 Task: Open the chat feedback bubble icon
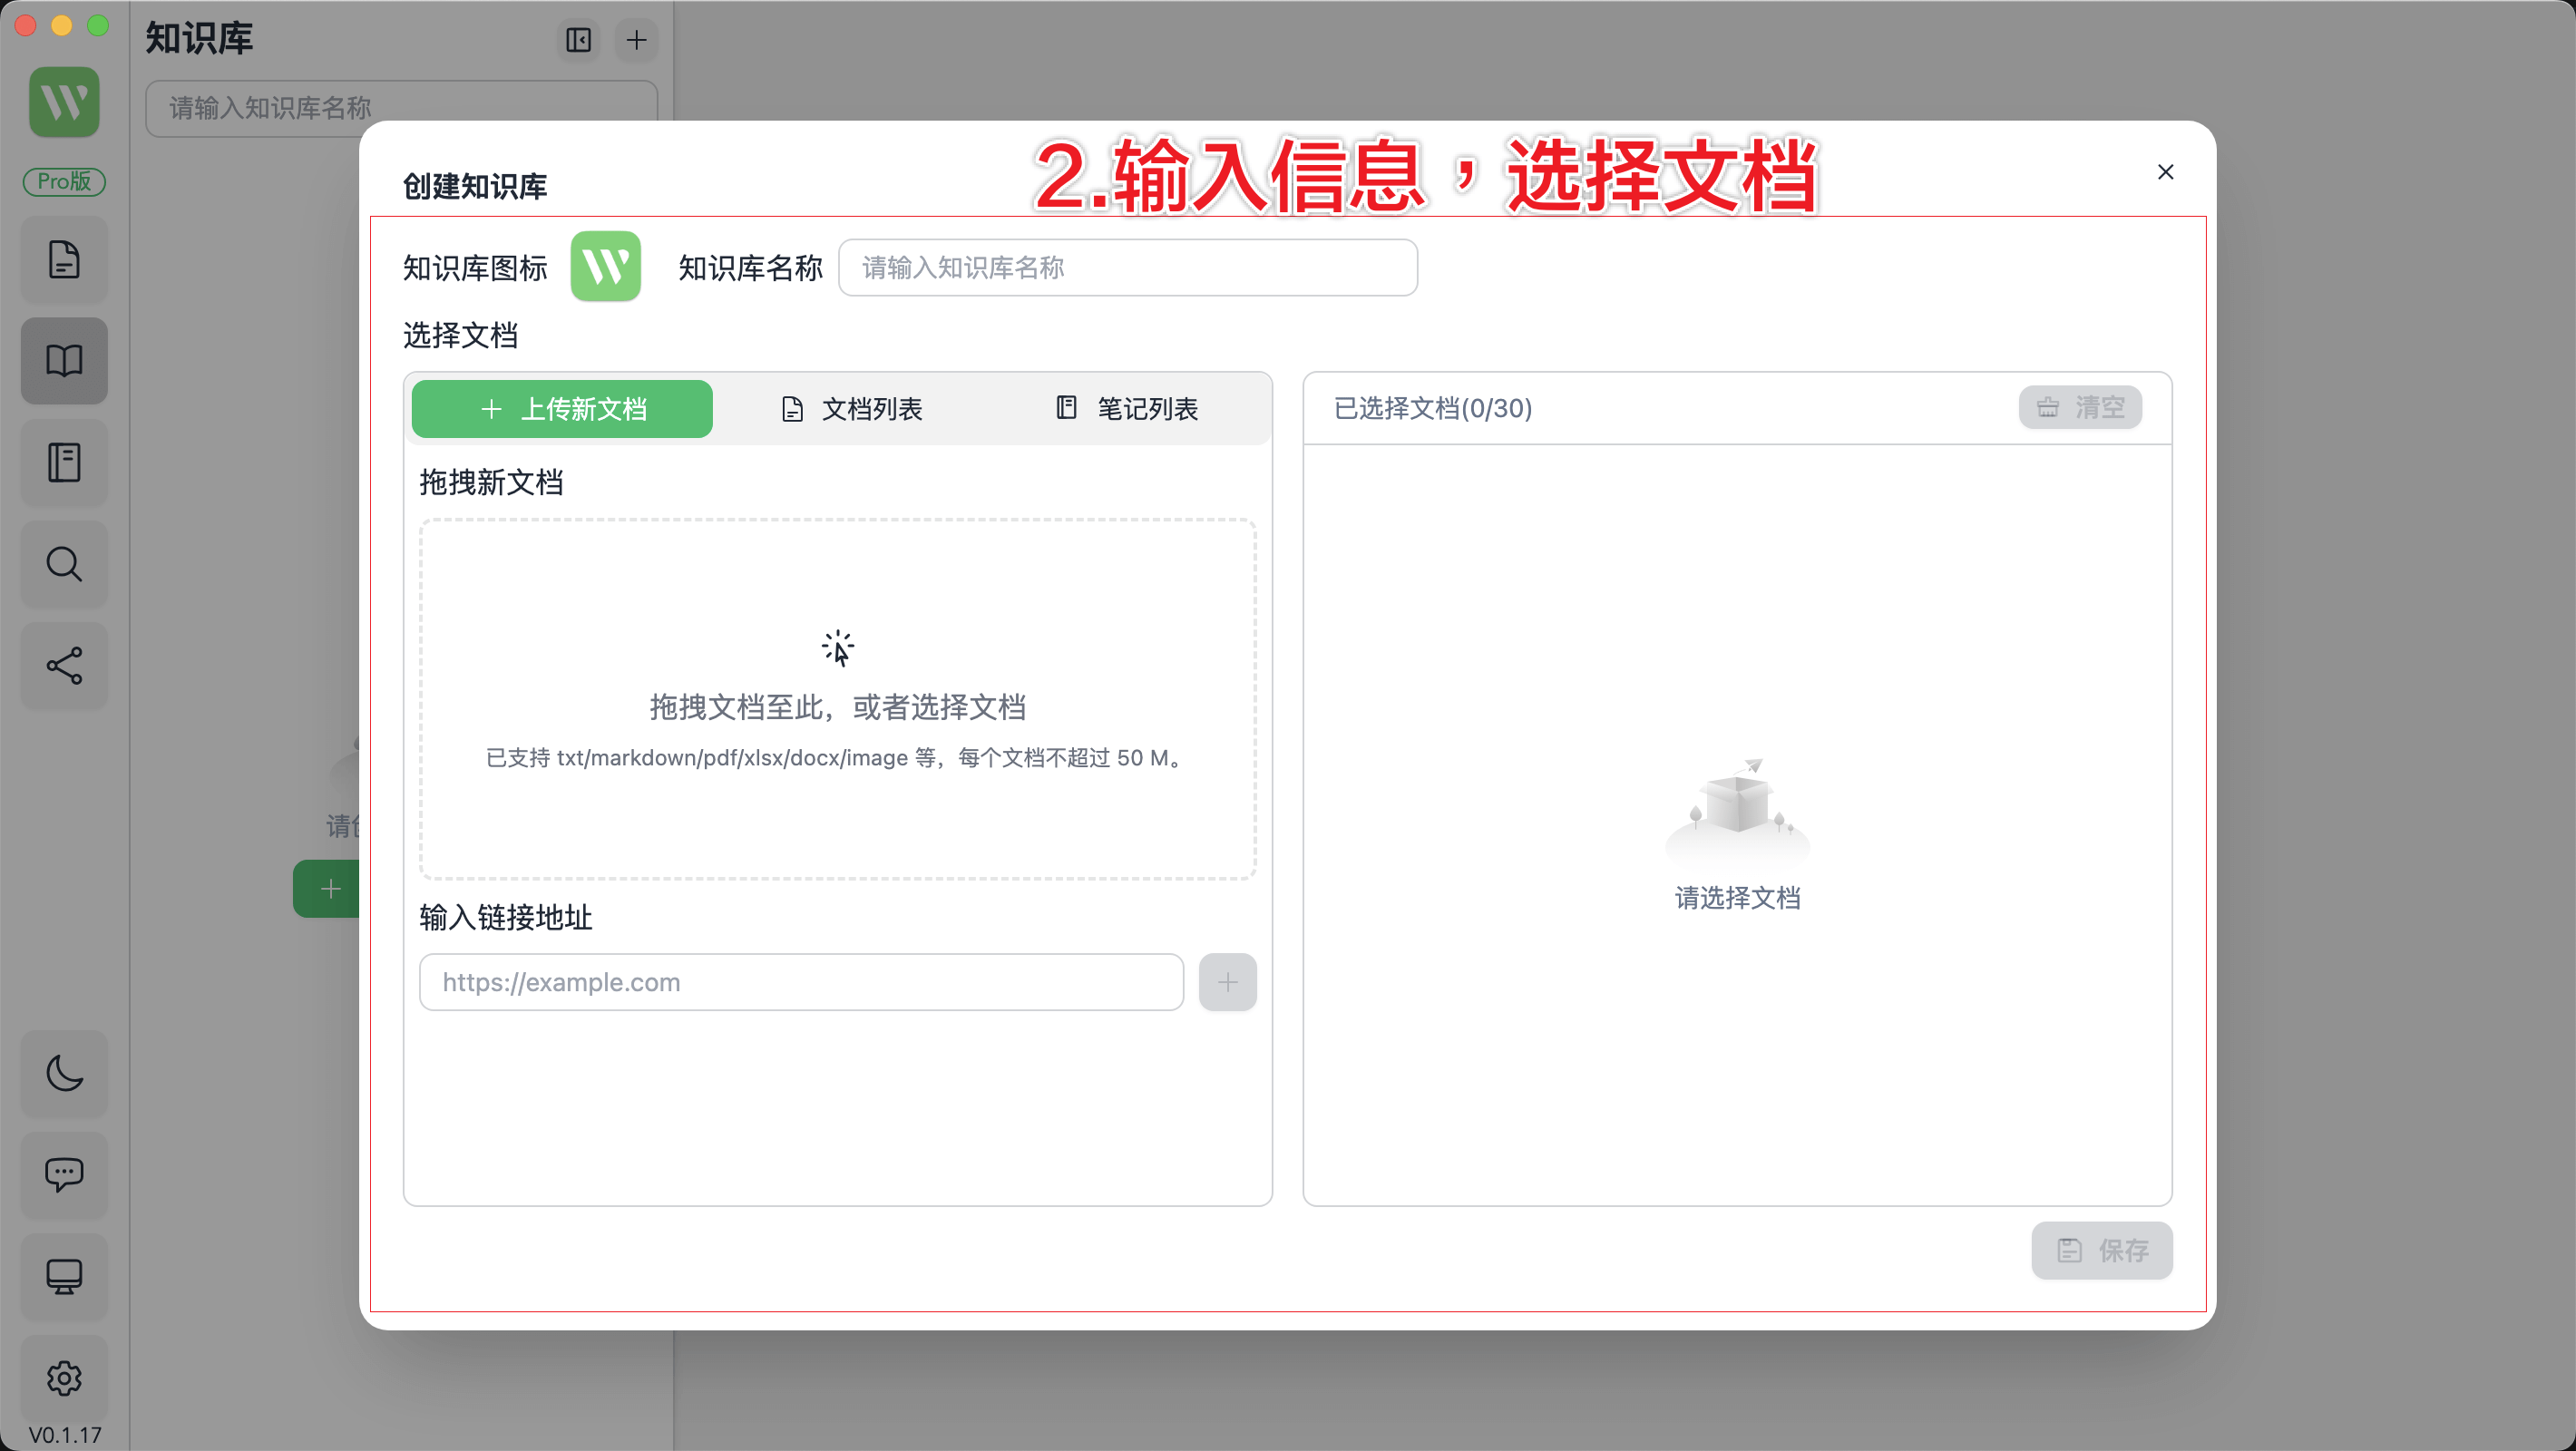64,1174
